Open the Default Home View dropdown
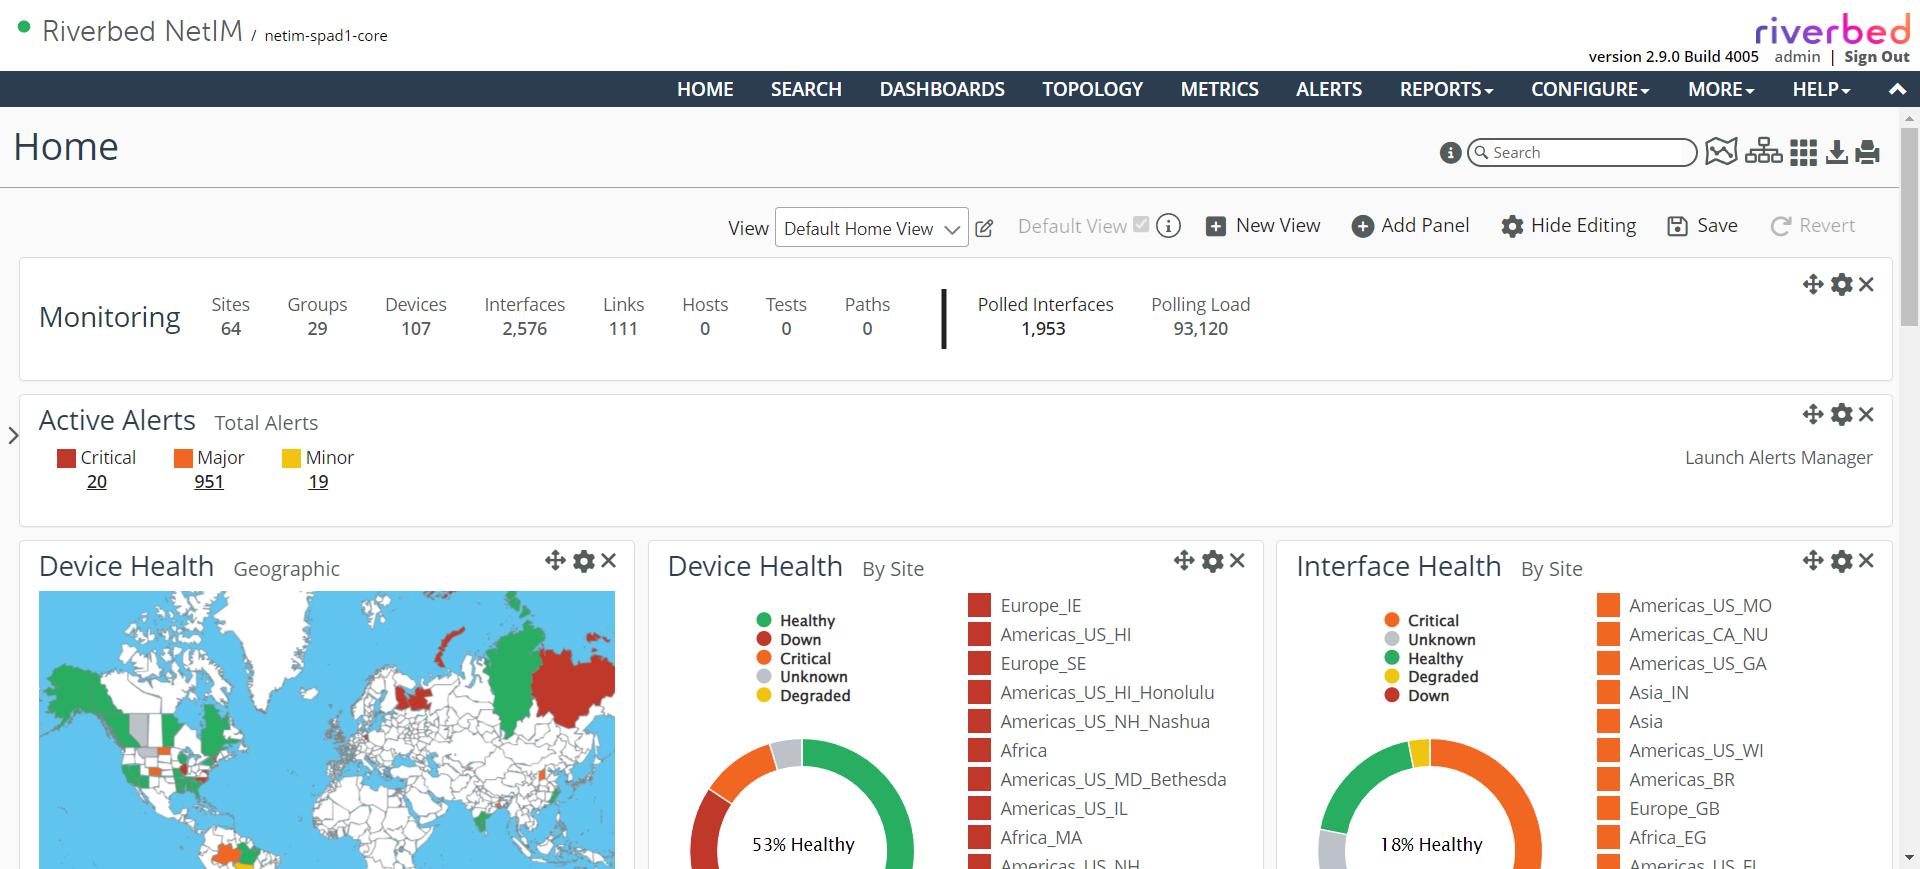 pos(871,228)
